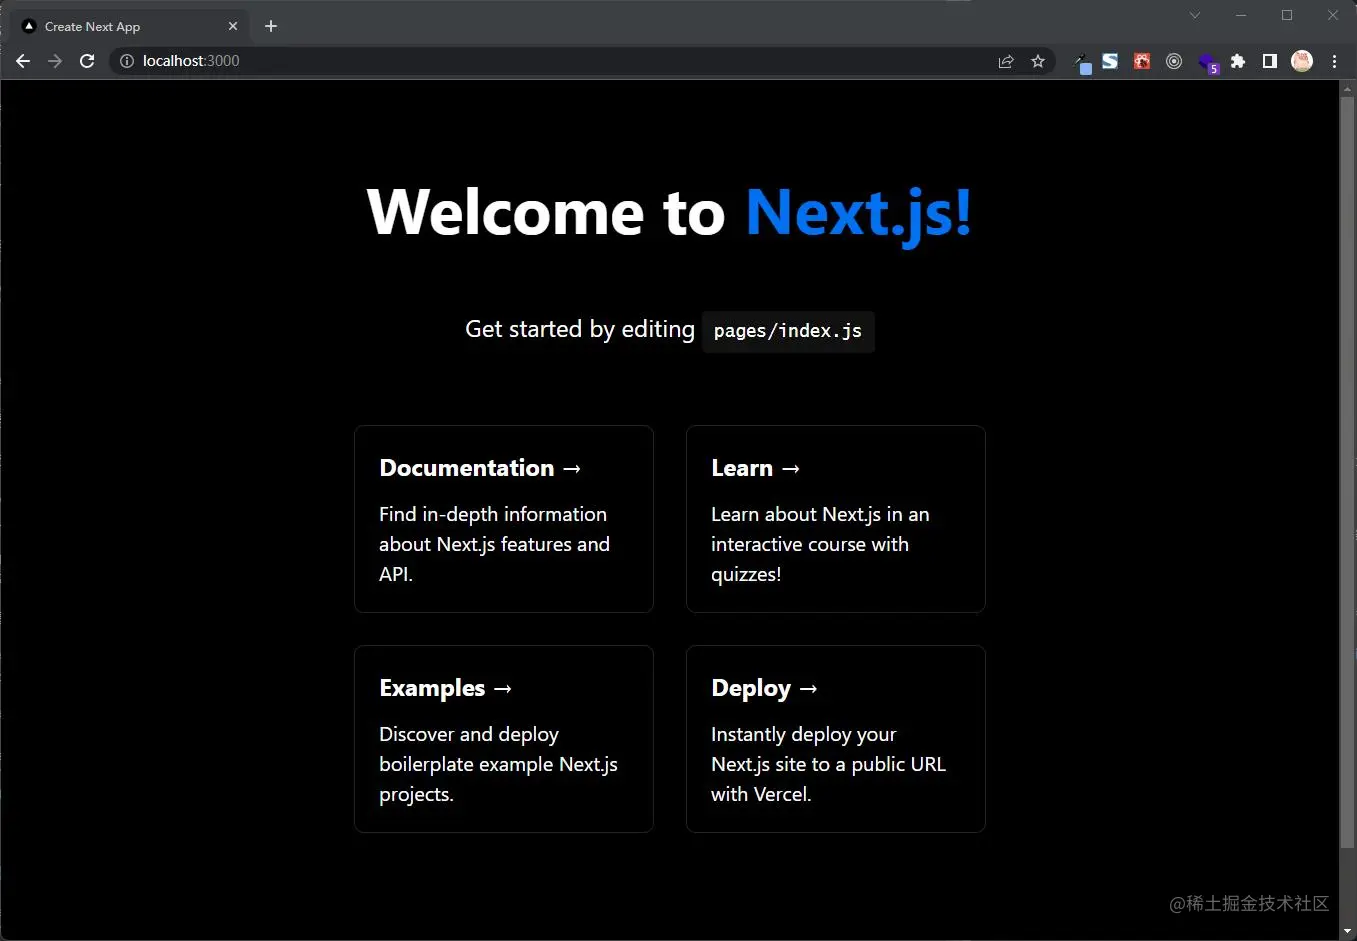The width and height of the screenshot is (1357, 941).
Task: Open a new tab with plus button
Action: pyautogui.click(x=271, y=26)
